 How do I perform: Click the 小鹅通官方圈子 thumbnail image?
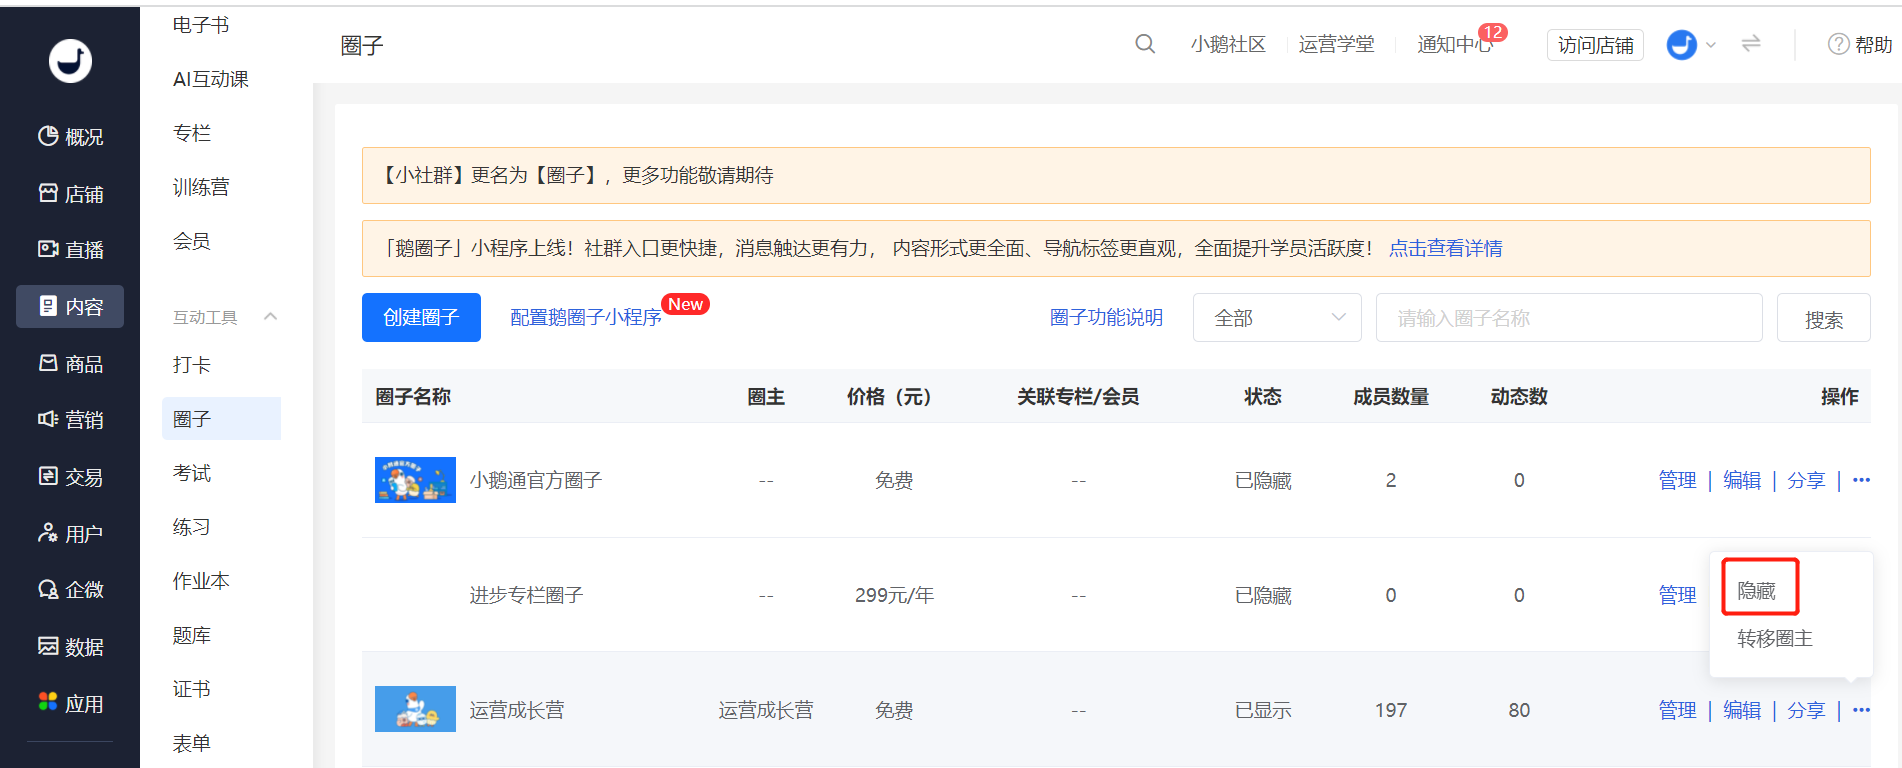coord(415,480)
